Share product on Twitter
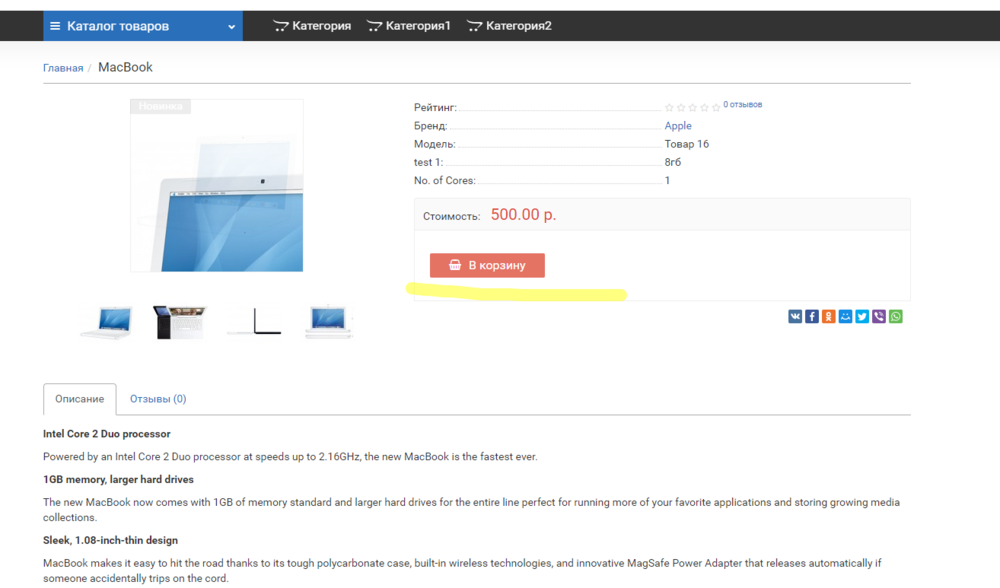 pyautogui.click(x=862, y=317)
